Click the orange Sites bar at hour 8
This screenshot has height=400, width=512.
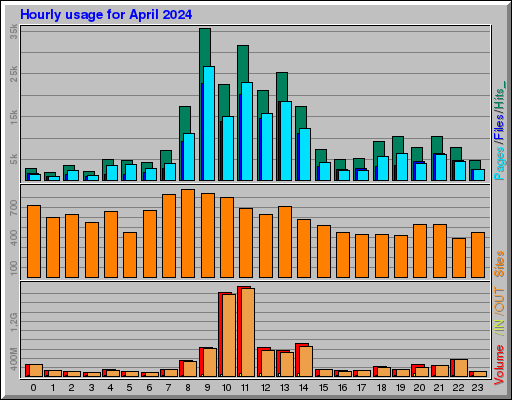(x=188, y=233)
